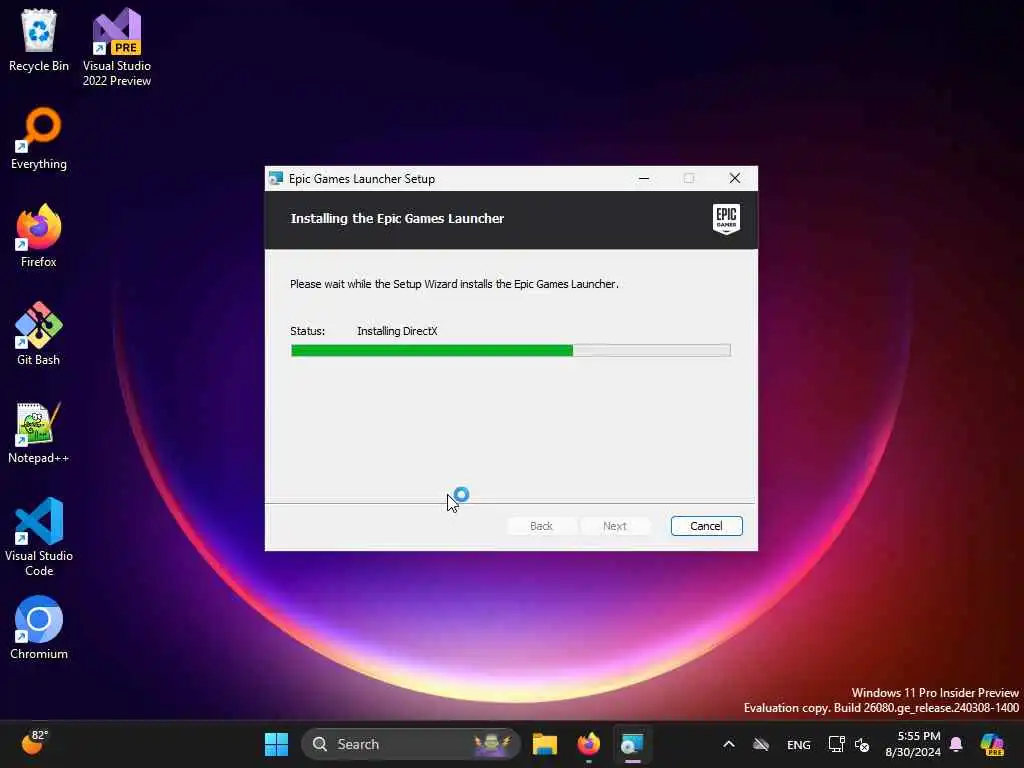
Task: Click the "Installing DirectX" status text
Action: (397, 331)
